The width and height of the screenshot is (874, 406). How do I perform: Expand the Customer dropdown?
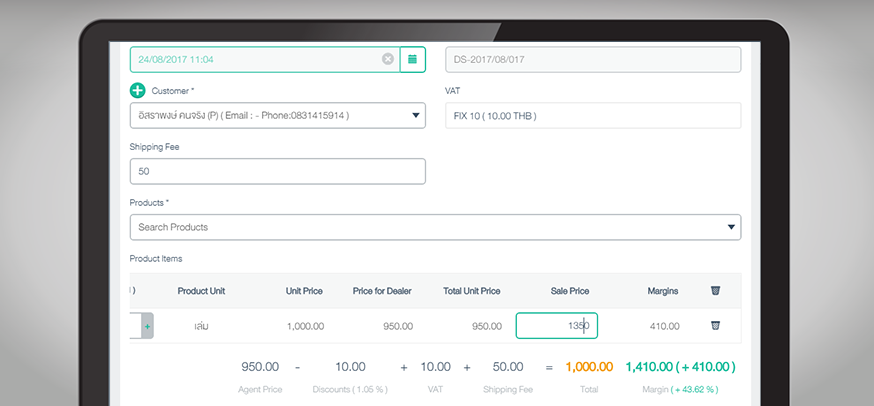click(417, 116)
